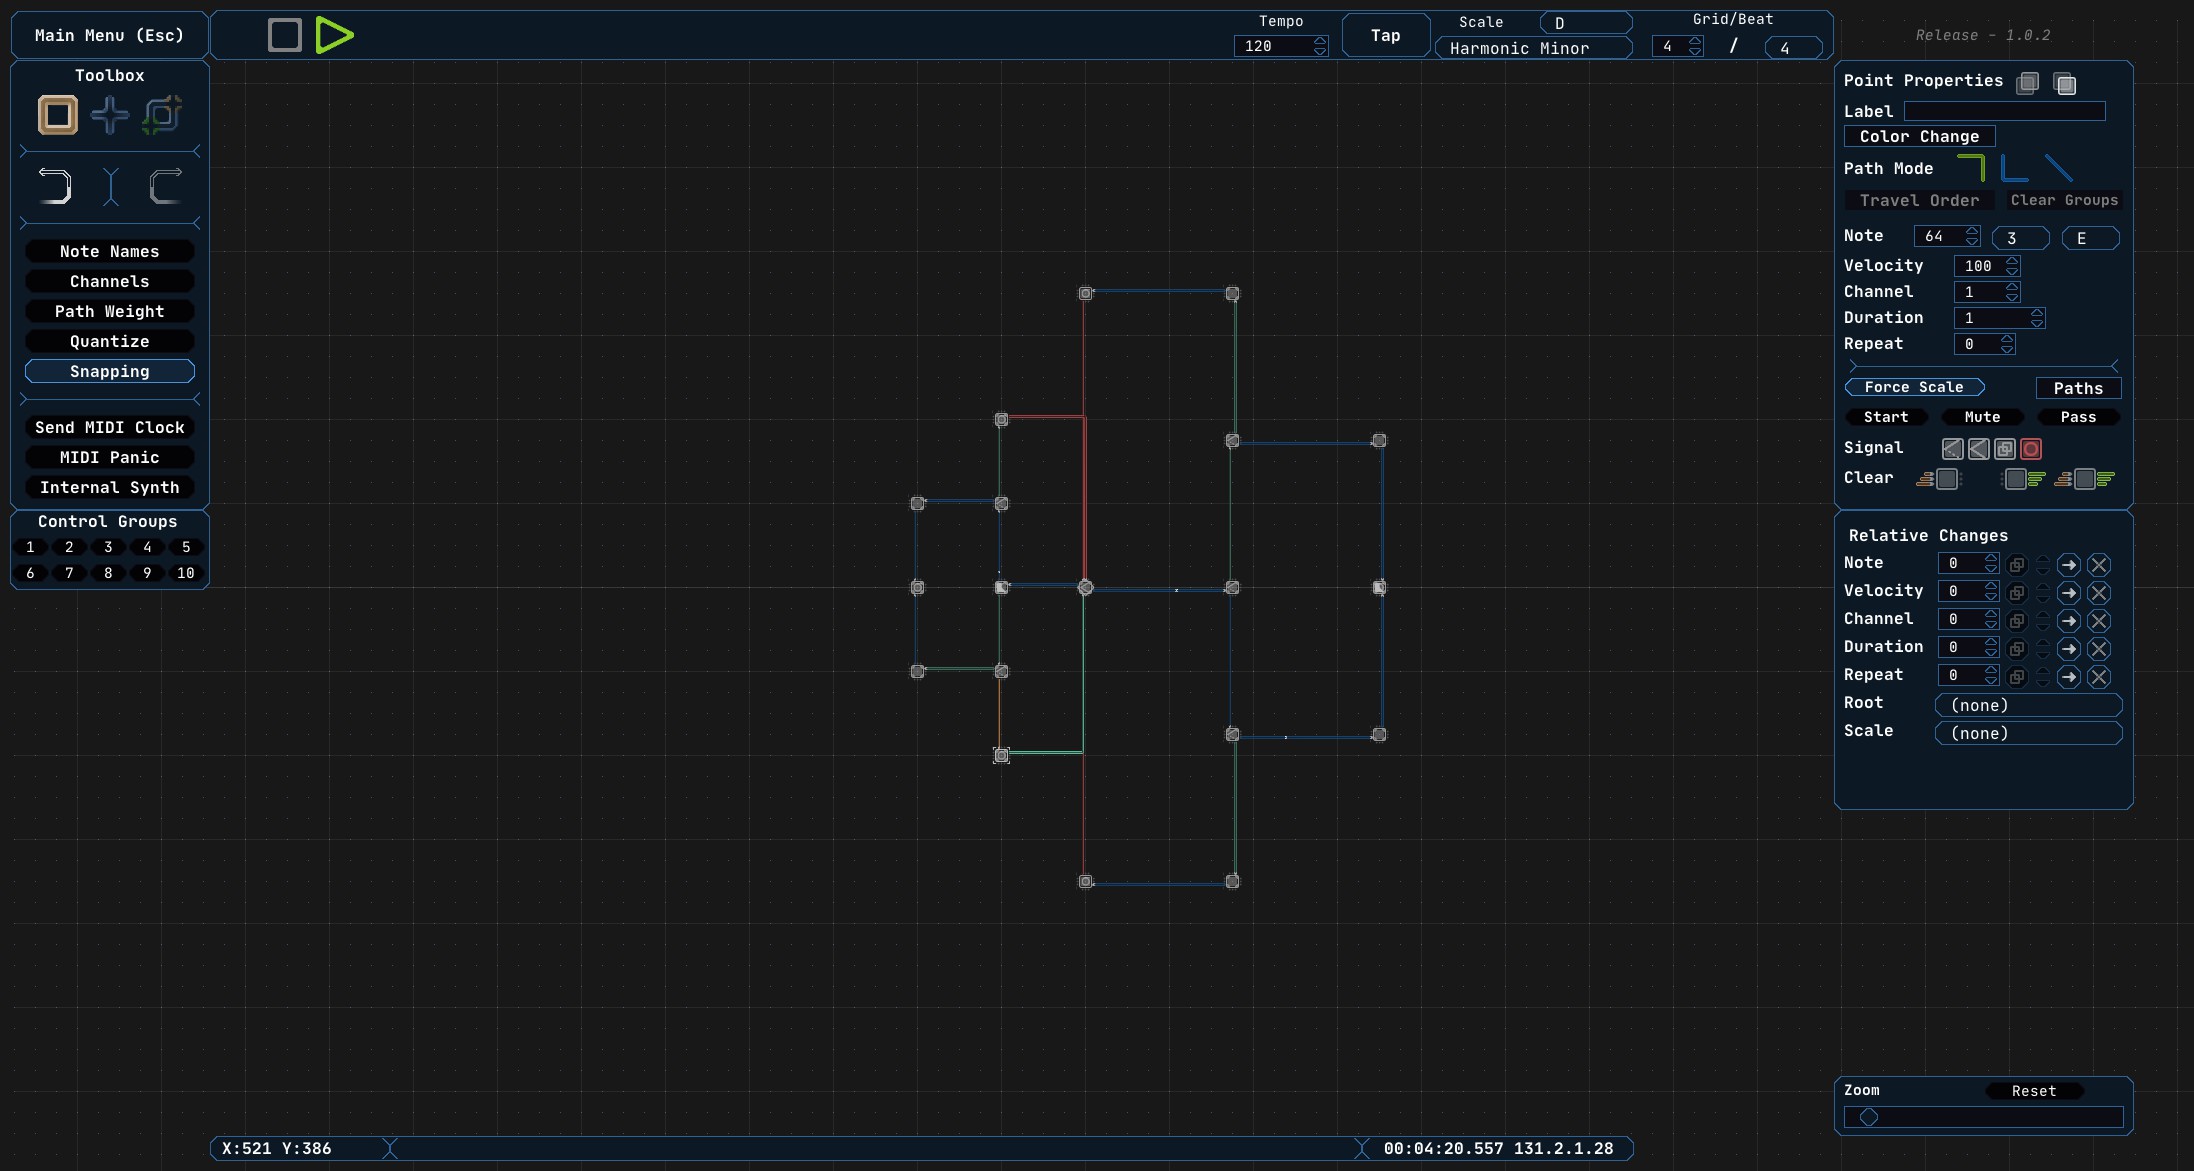Open the scale root D dropdown

point(1586,23)
